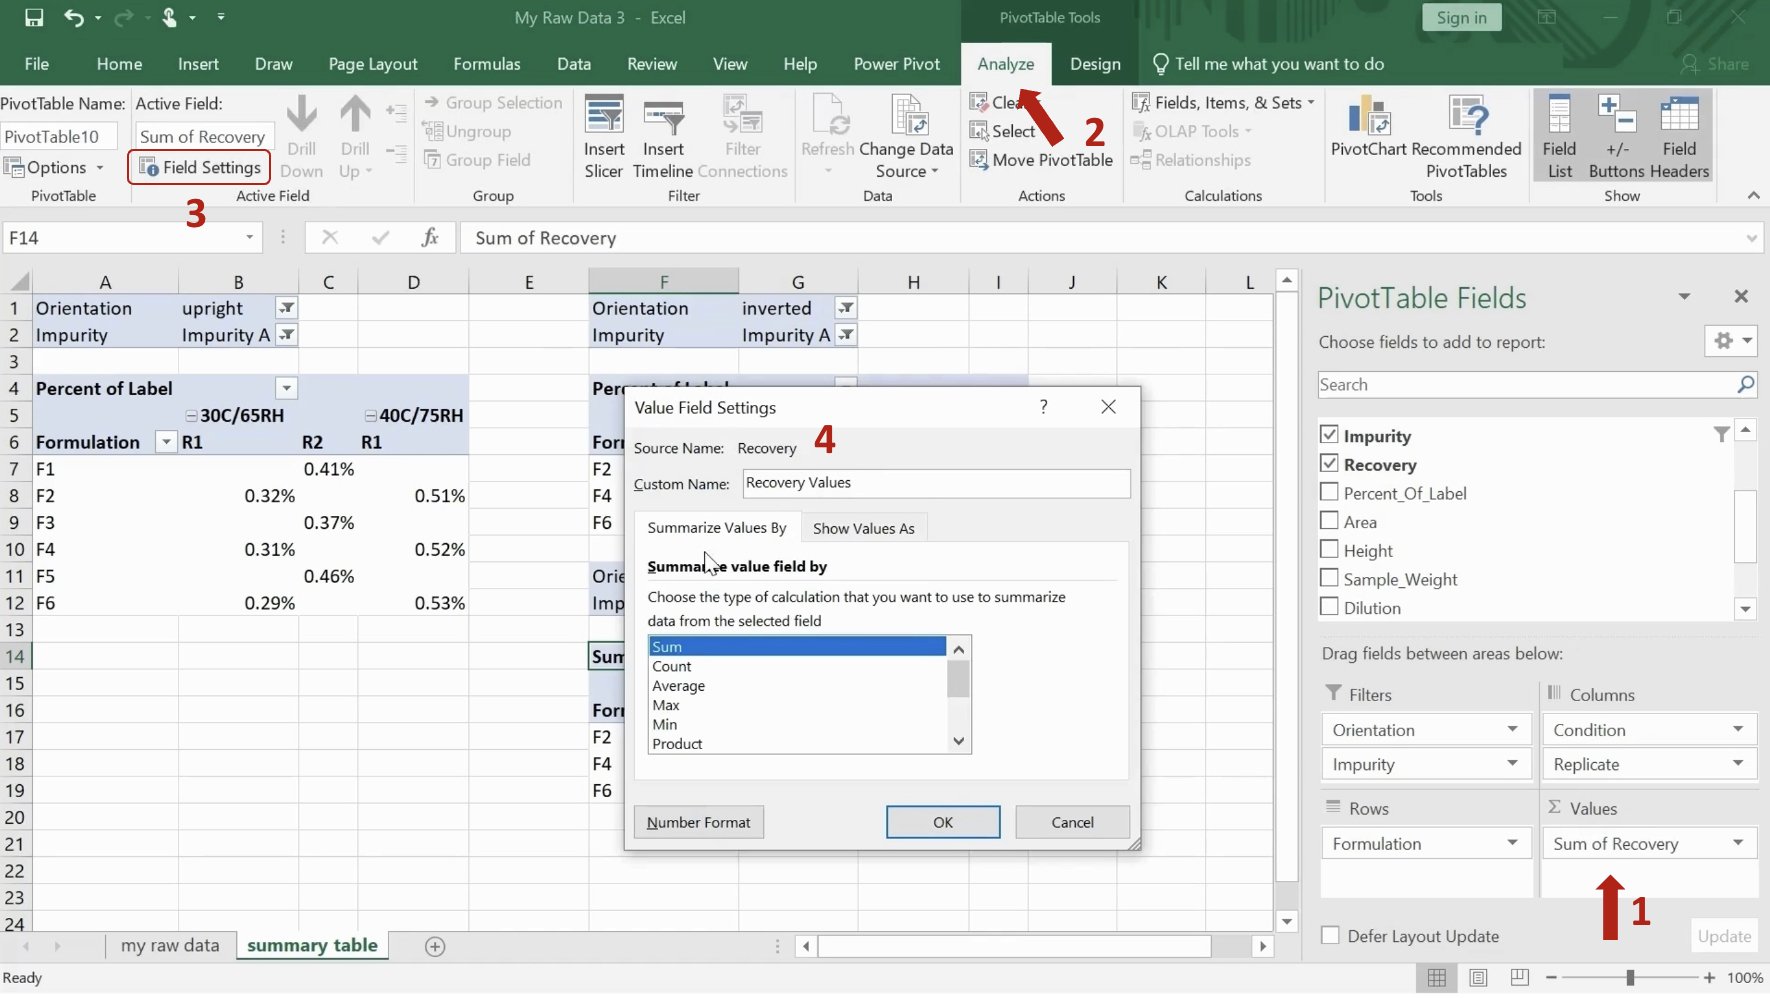Open the 'my raw data' sheet tab

(x=170, y=944)
